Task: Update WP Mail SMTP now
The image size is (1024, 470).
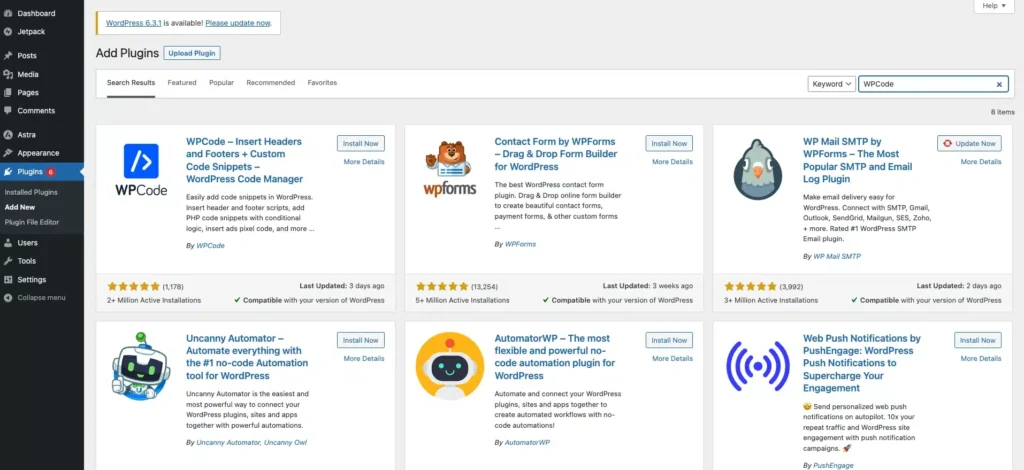Action: pyautogui.click(x=969, y=144)
